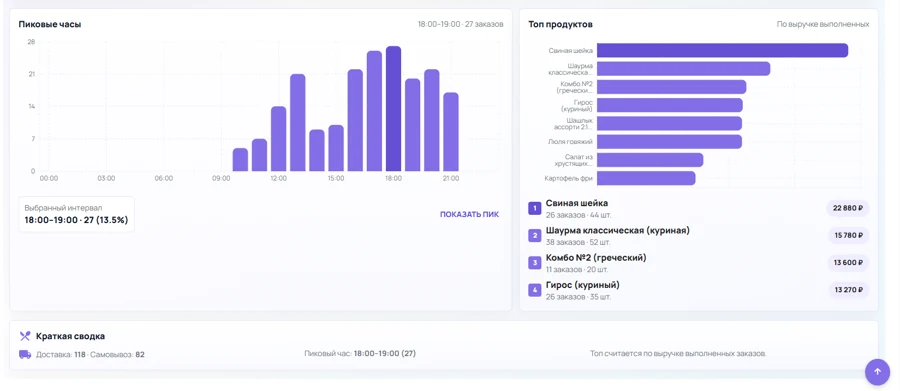
Task: Click the scroll-to-top arrow button
Action: (877, 371)
